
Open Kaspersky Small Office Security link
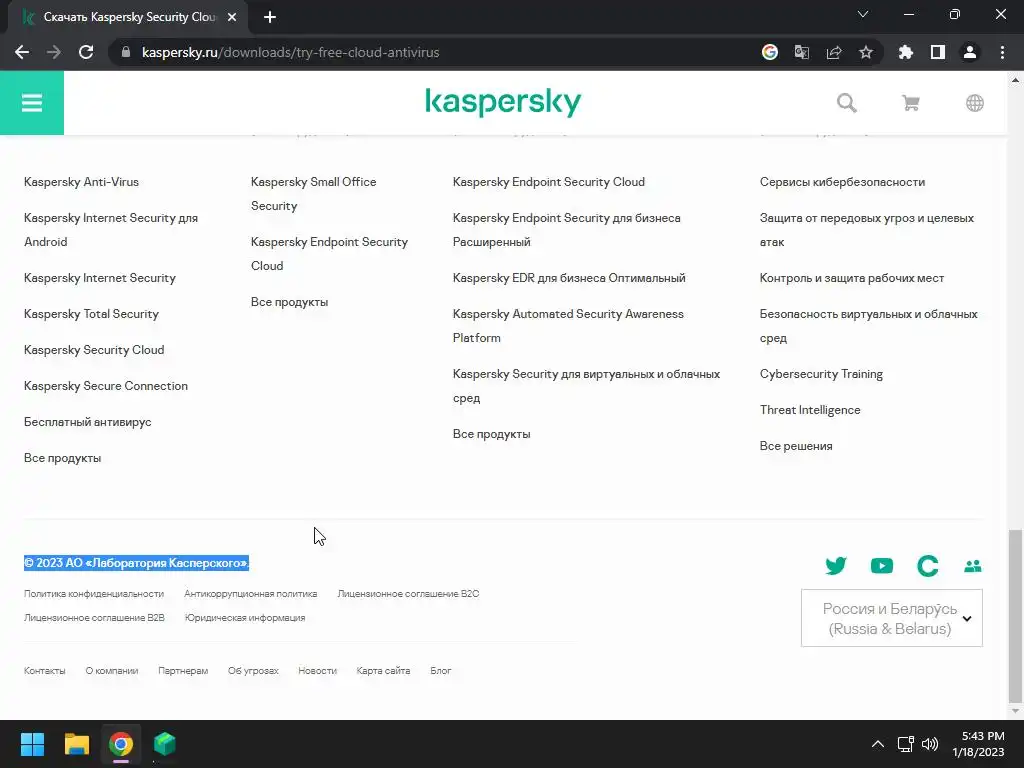tap(313, 194)
